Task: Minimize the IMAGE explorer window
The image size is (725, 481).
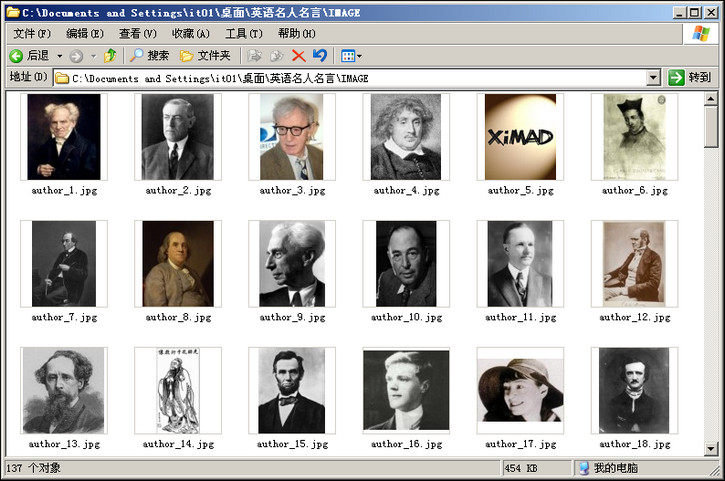Action: [x=679, y=12]
